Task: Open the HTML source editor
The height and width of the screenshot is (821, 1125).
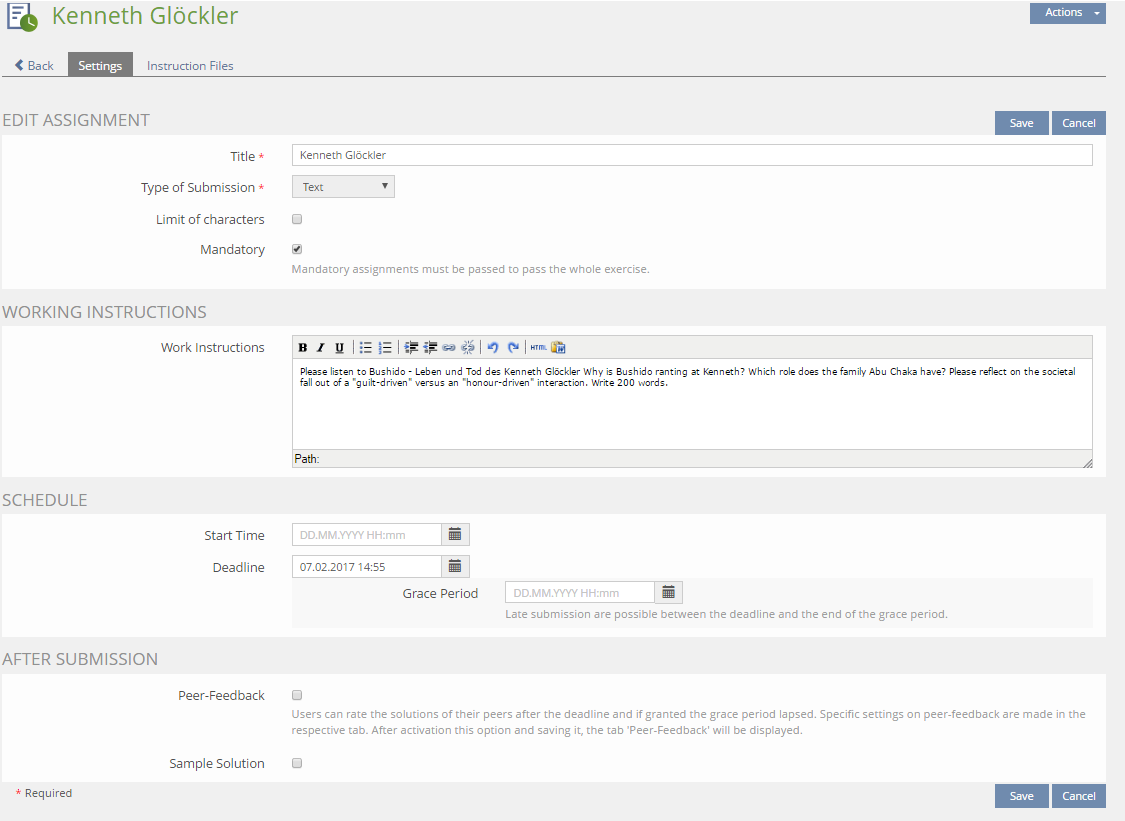Action: [538, 348]
